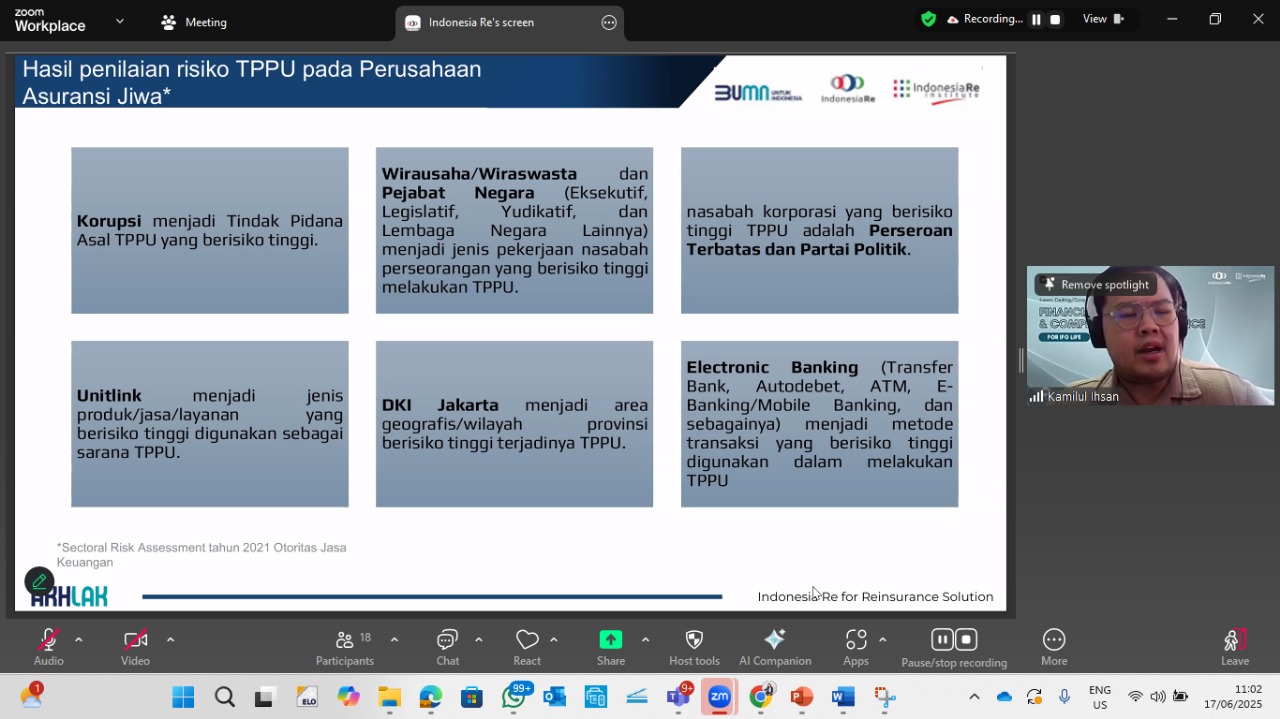
Task: Expand the Zoom Workplace dropdown arrow
Action: click(120, 21)
